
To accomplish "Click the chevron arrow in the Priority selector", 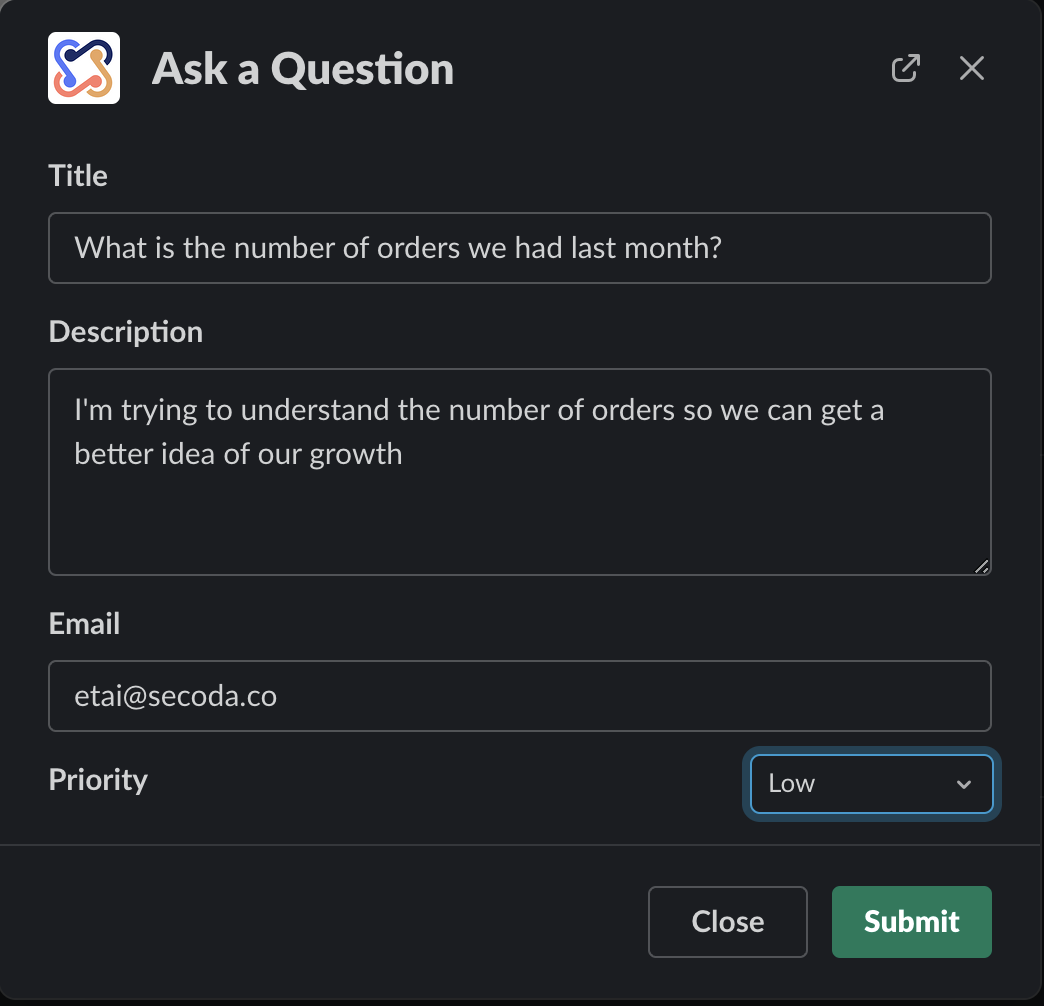I will [x=964, y=784].
